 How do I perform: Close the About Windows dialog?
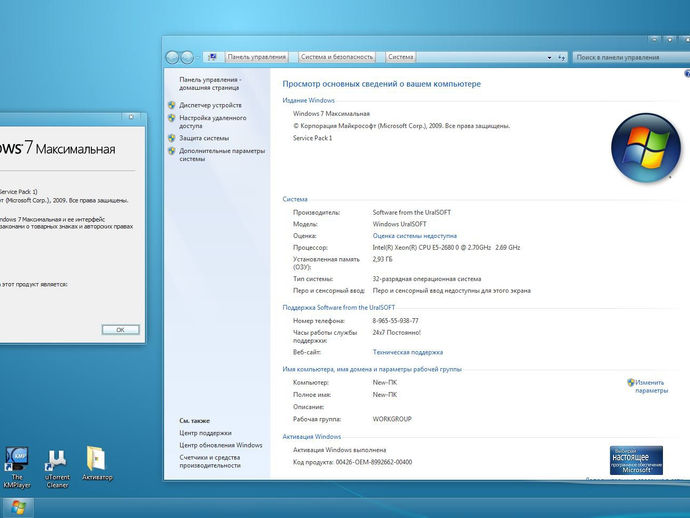pos(131,117)
